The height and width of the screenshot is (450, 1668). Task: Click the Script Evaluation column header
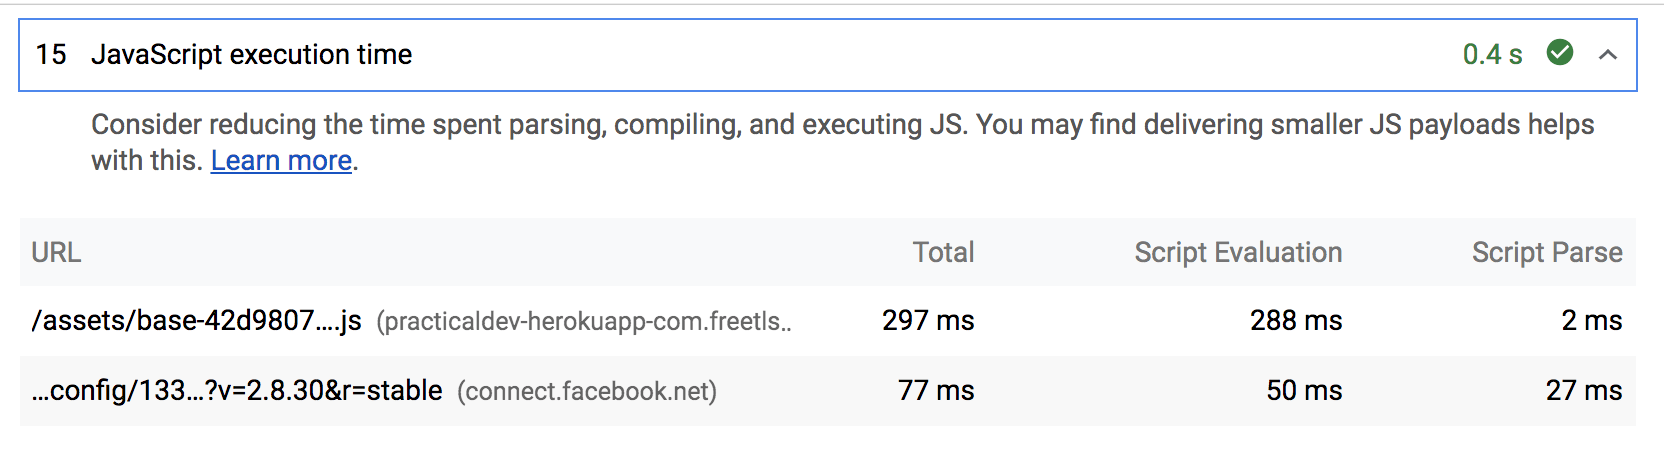(x=1238, y=253)
